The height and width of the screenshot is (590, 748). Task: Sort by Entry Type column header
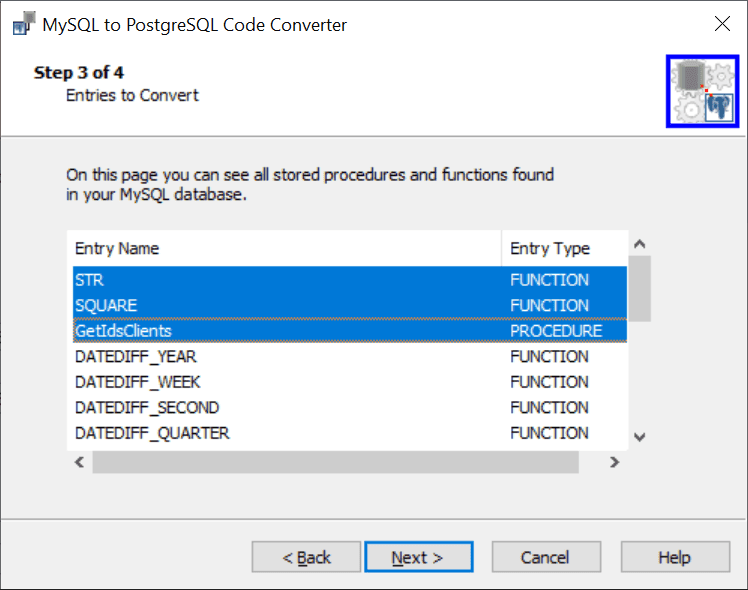(565, 248)
